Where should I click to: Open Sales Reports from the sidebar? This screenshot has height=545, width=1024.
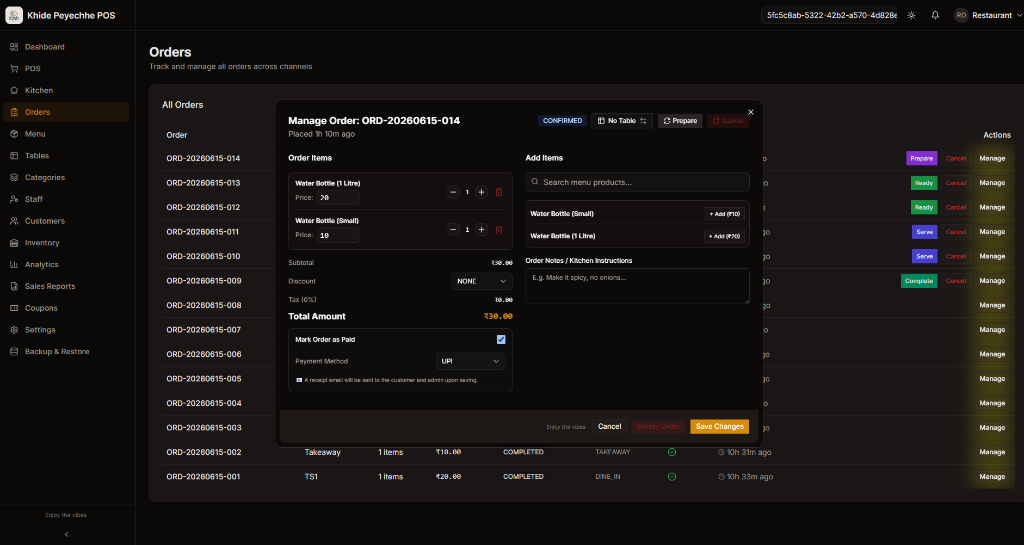pyautogui.click(x=65, y=287)
